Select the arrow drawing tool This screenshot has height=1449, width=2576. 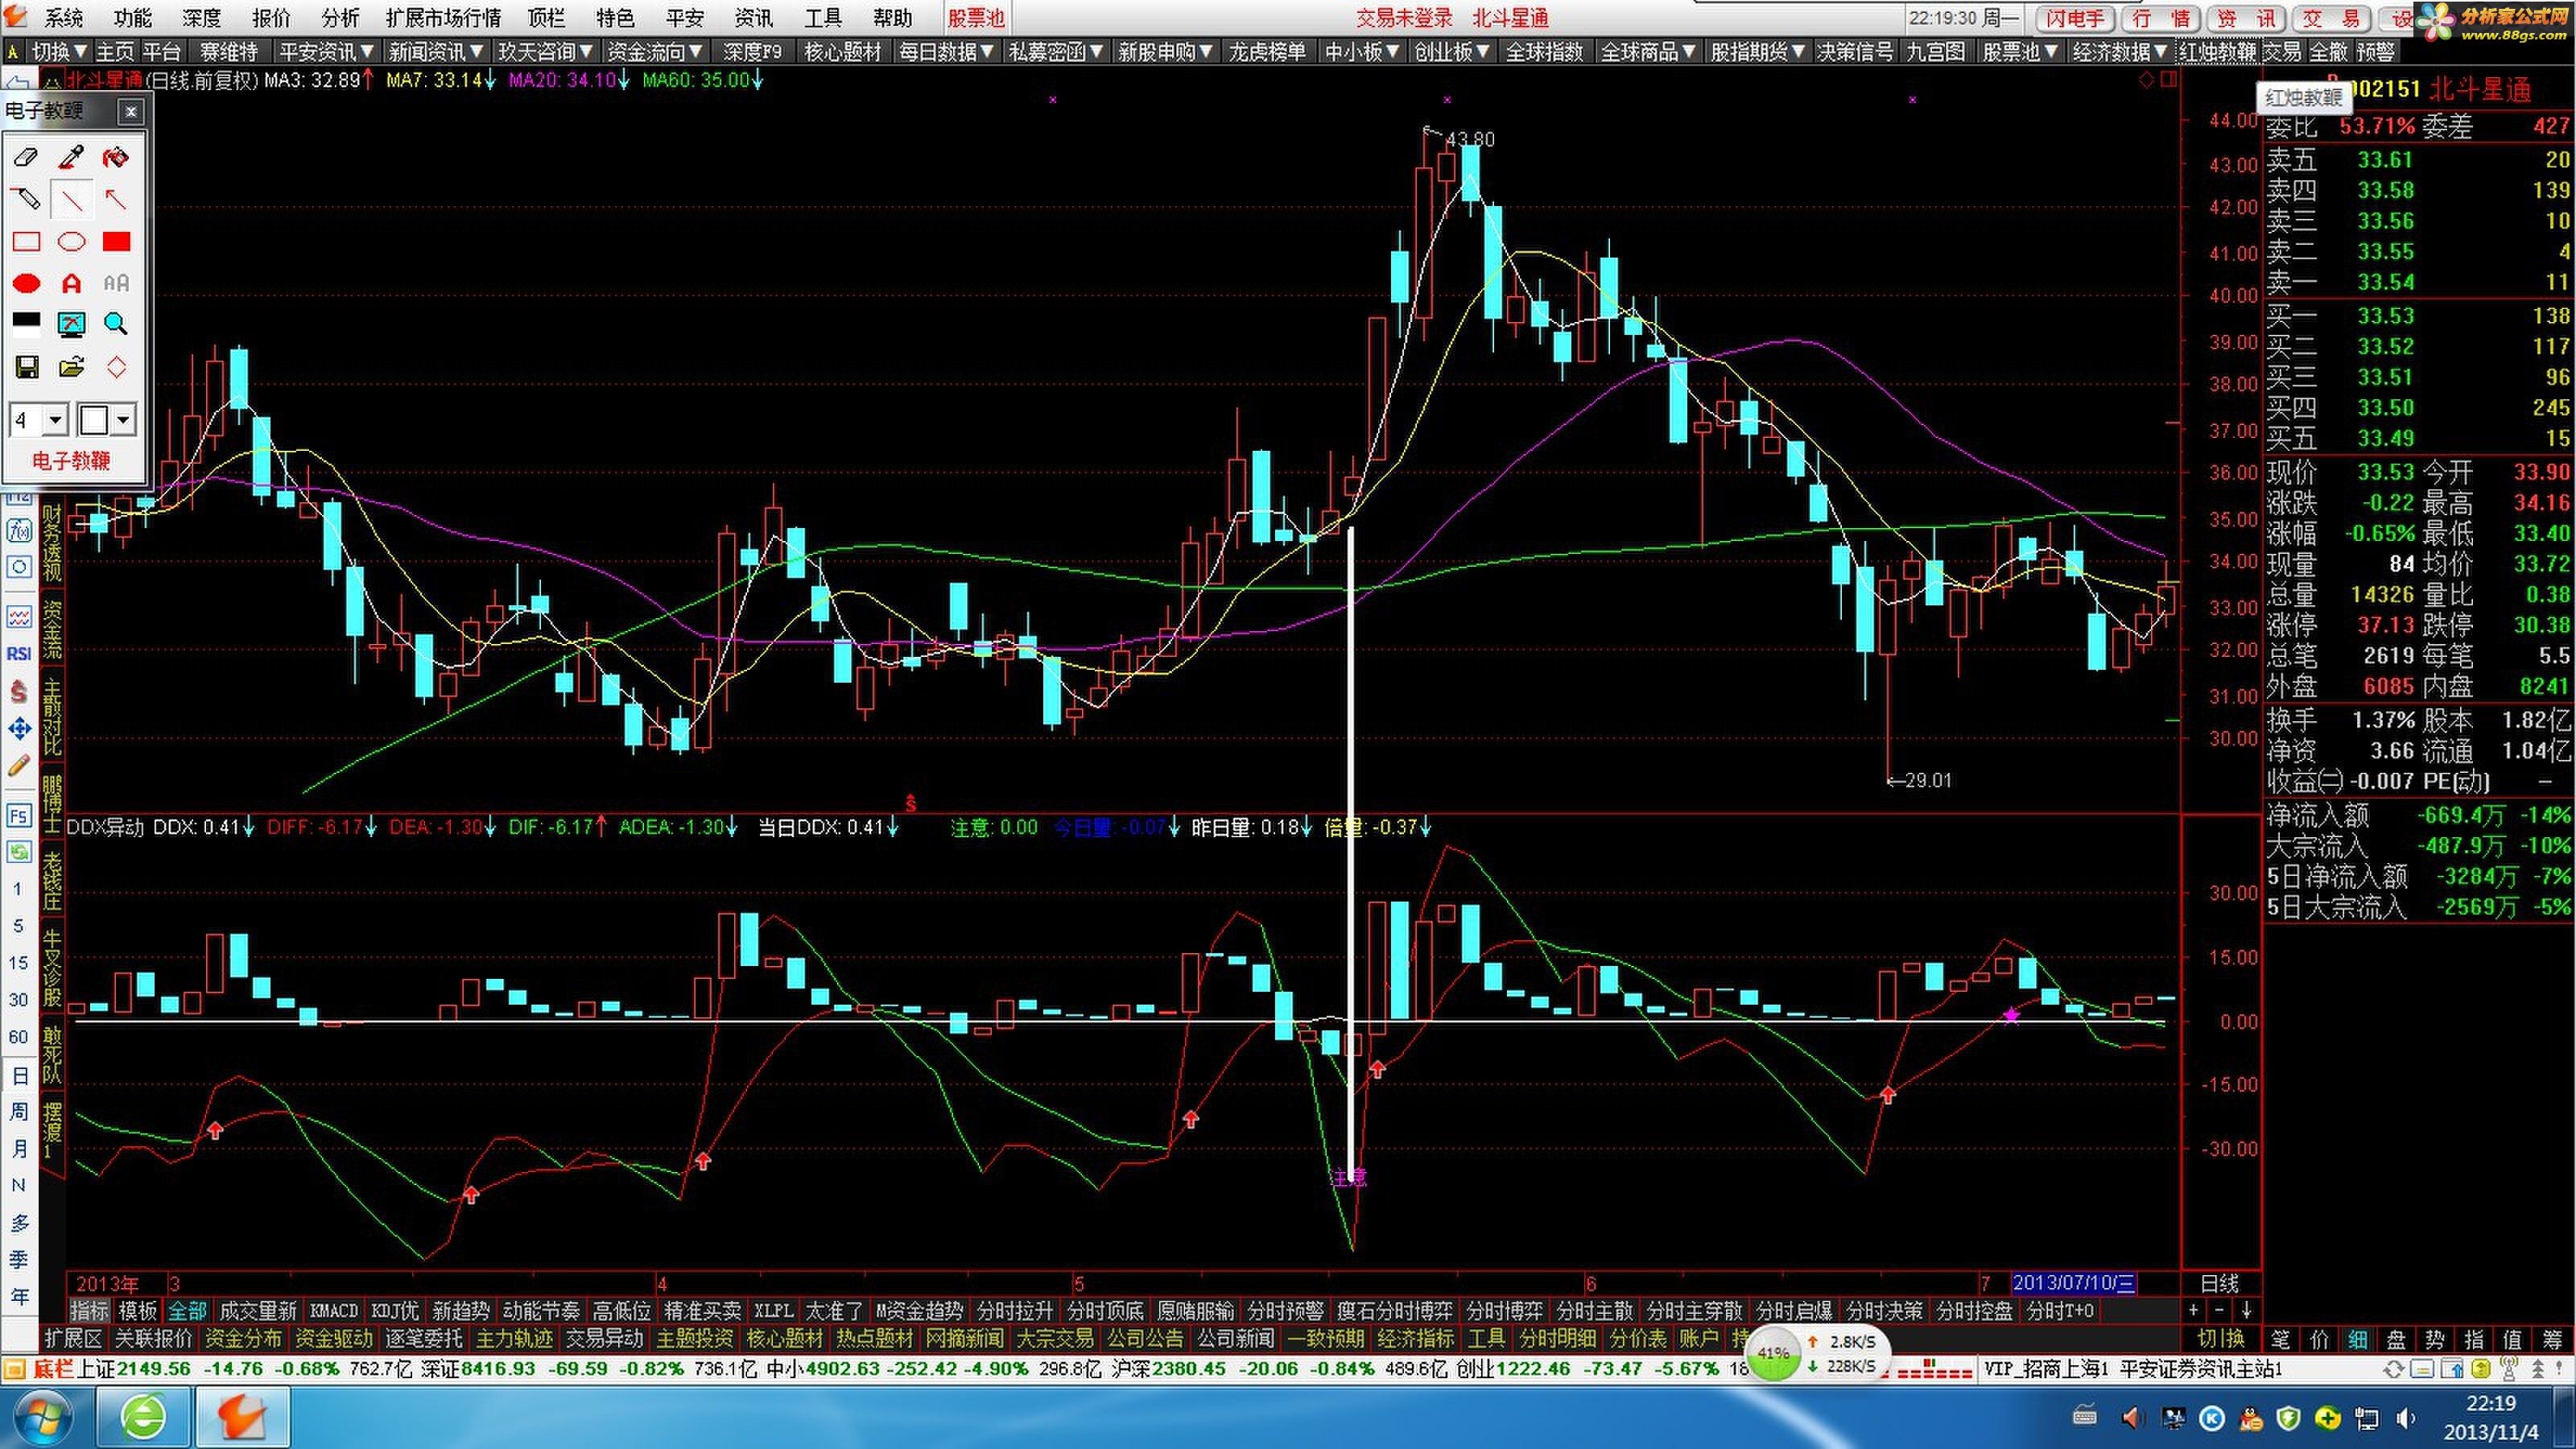116,199
